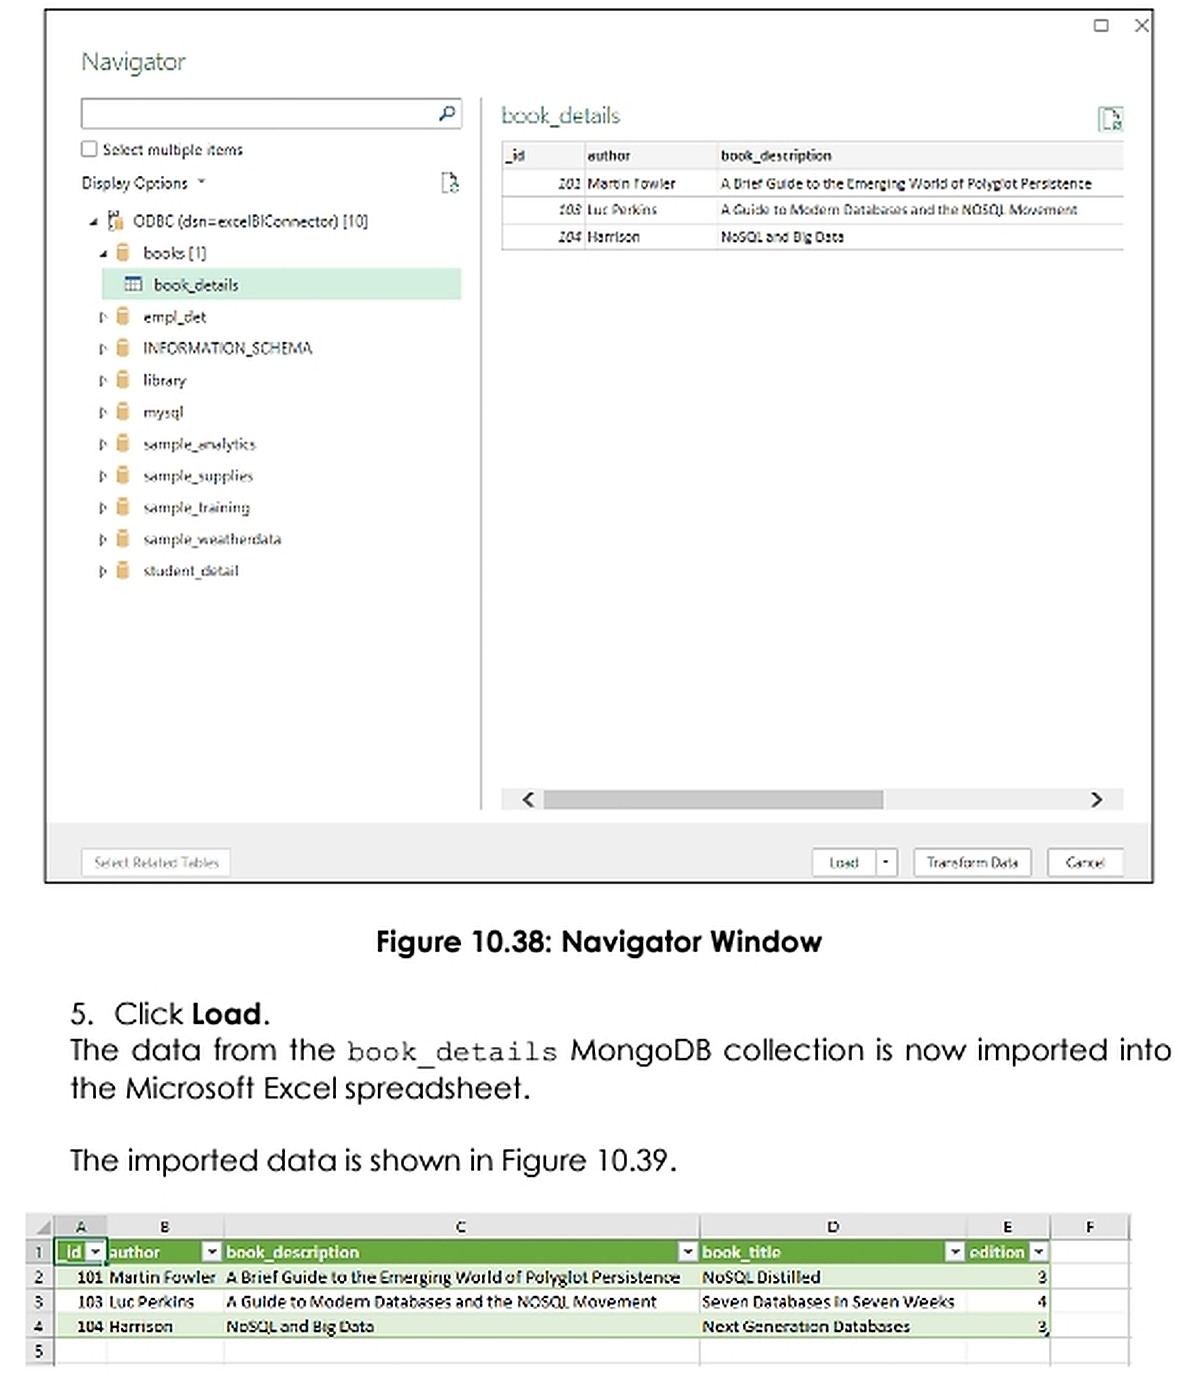
Task: Expand the mysql node
Action: tap(102, 413)
